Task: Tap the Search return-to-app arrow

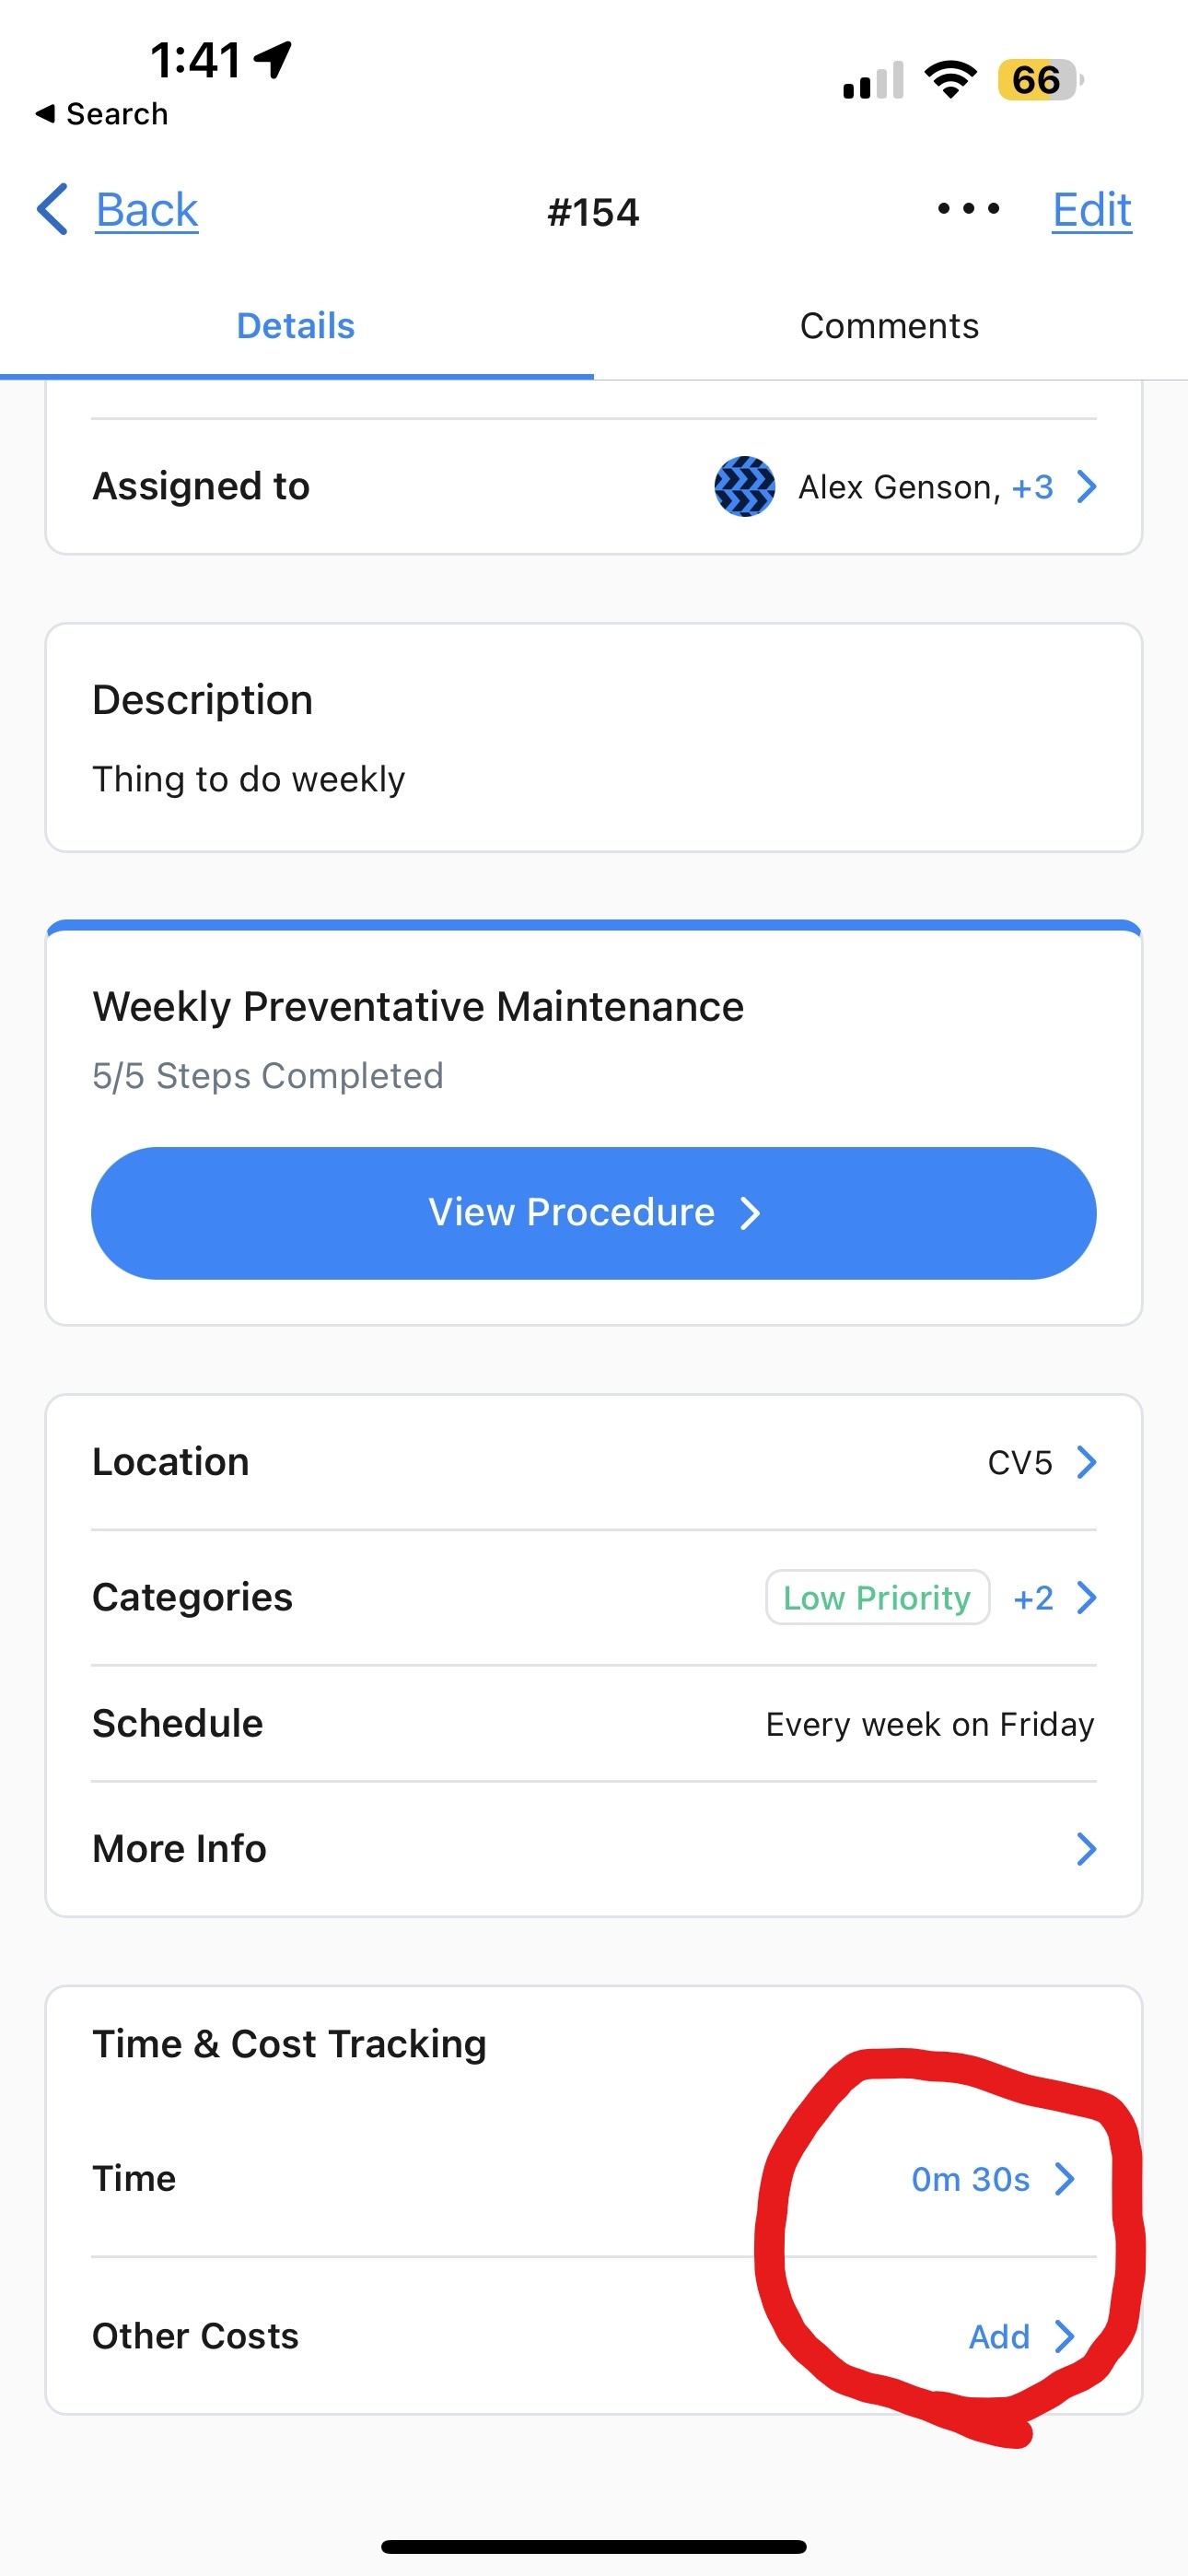Action: pos(45,114)
